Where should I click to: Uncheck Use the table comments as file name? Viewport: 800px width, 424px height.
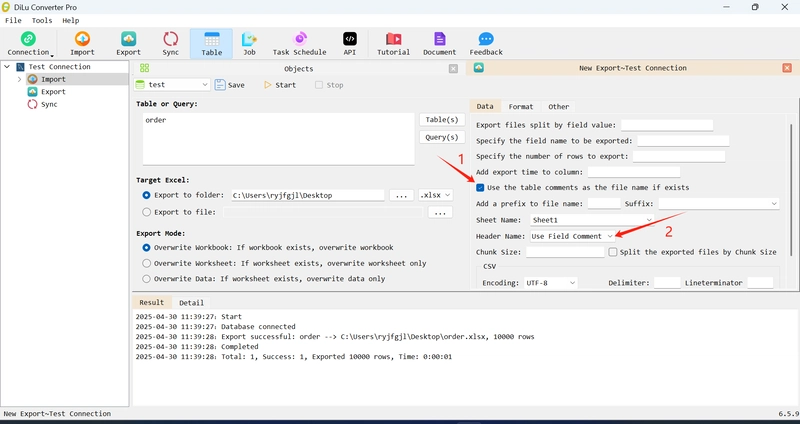pyautogui.click(x=480, y=188)
